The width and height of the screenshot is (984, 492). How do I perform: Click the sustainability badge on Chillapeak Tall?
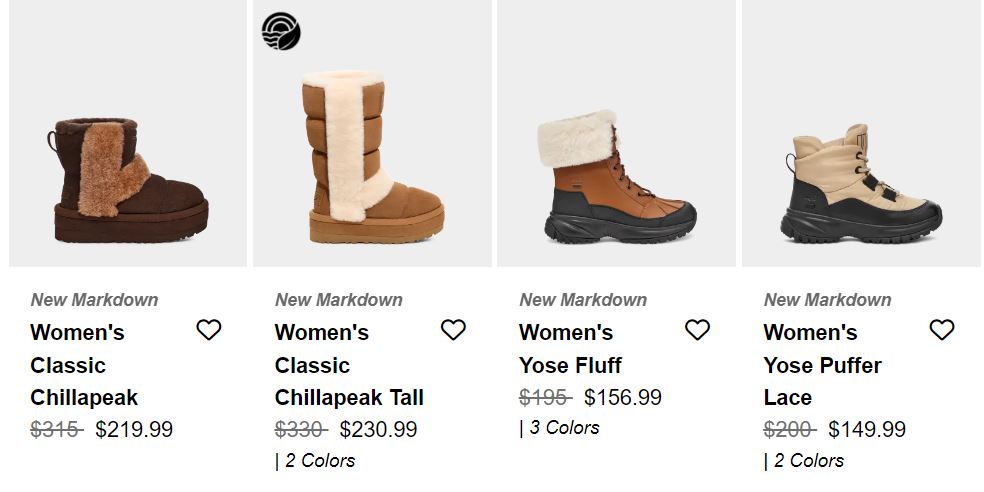[x=281, y=31]
